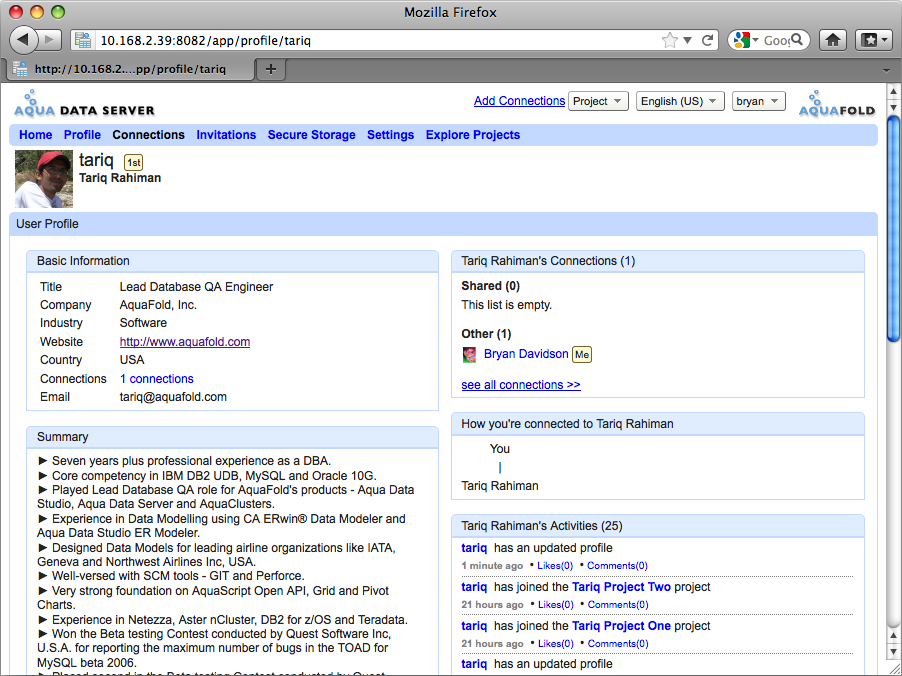Open a new tab with the plus button
Viewport: 902px width, 676px height.
[270, 69]
